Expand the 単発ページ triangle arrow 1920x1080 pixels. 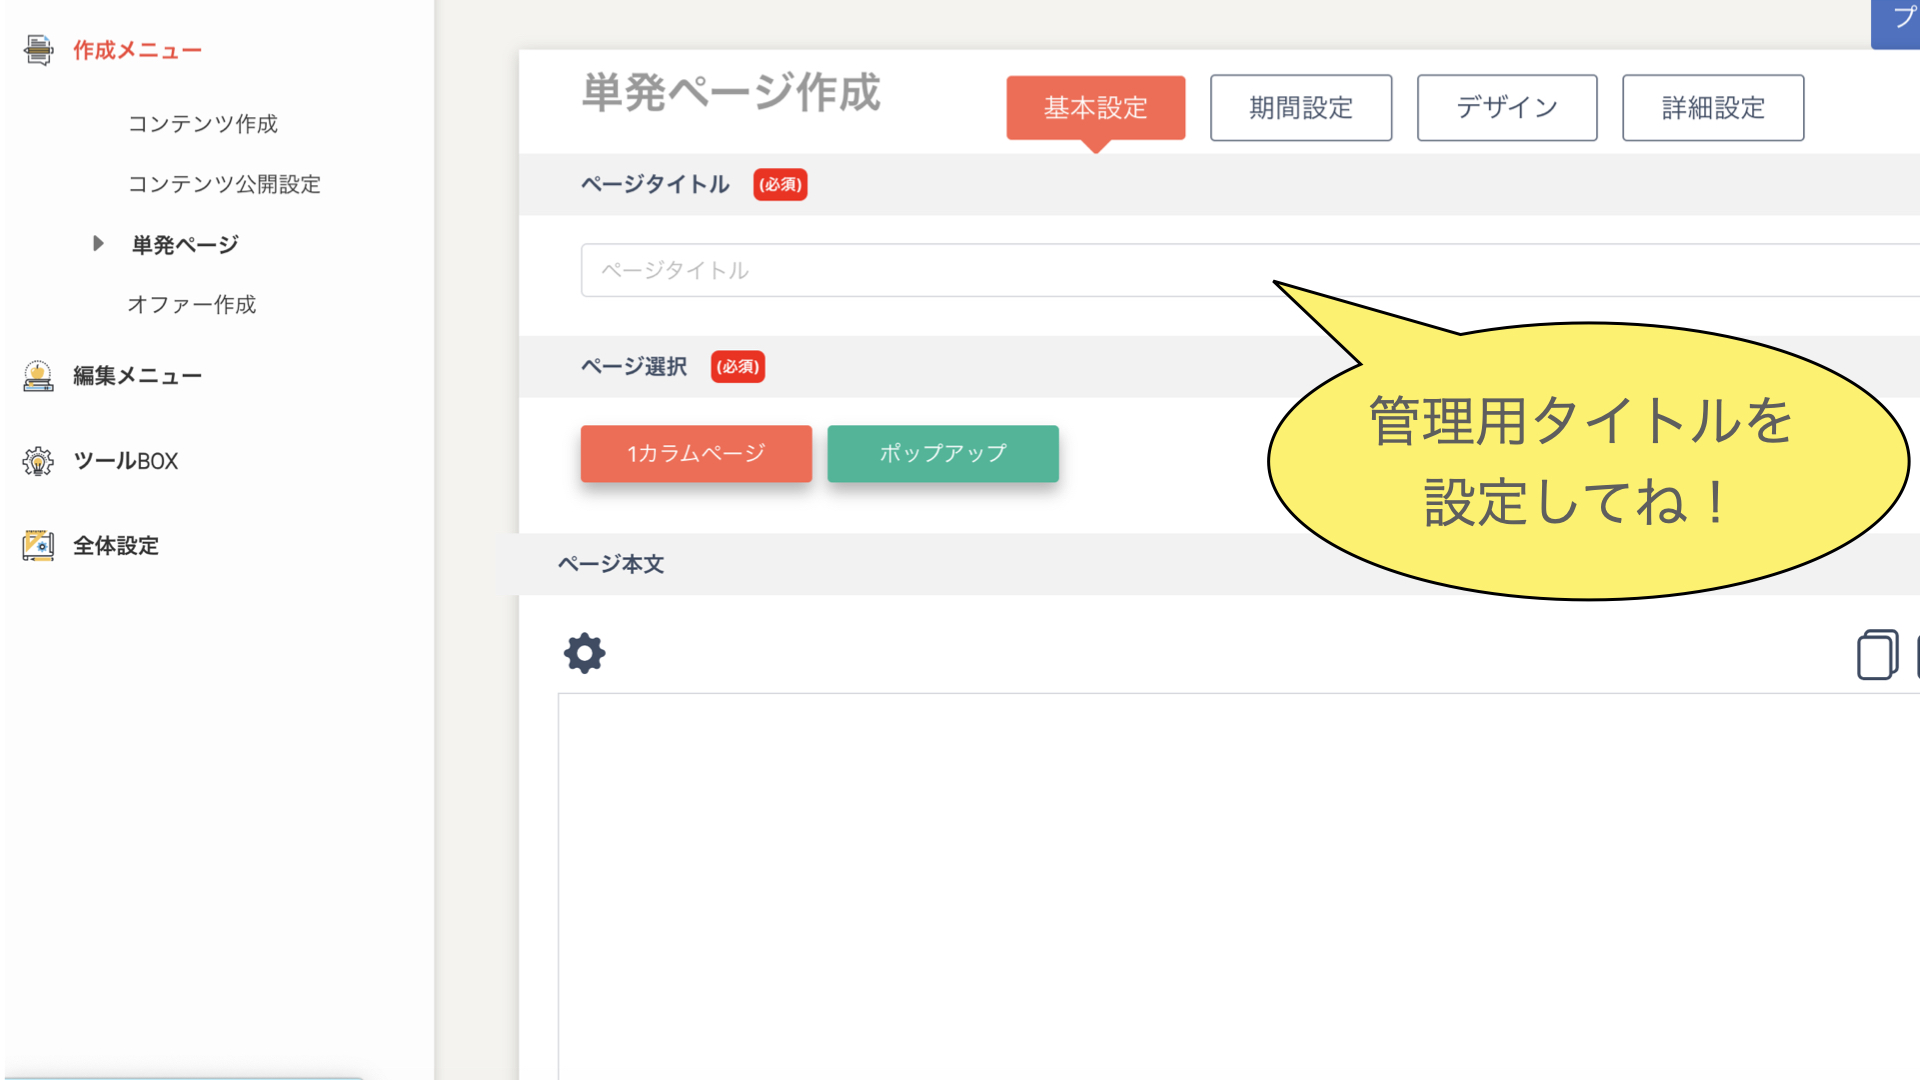coord(98,243)
